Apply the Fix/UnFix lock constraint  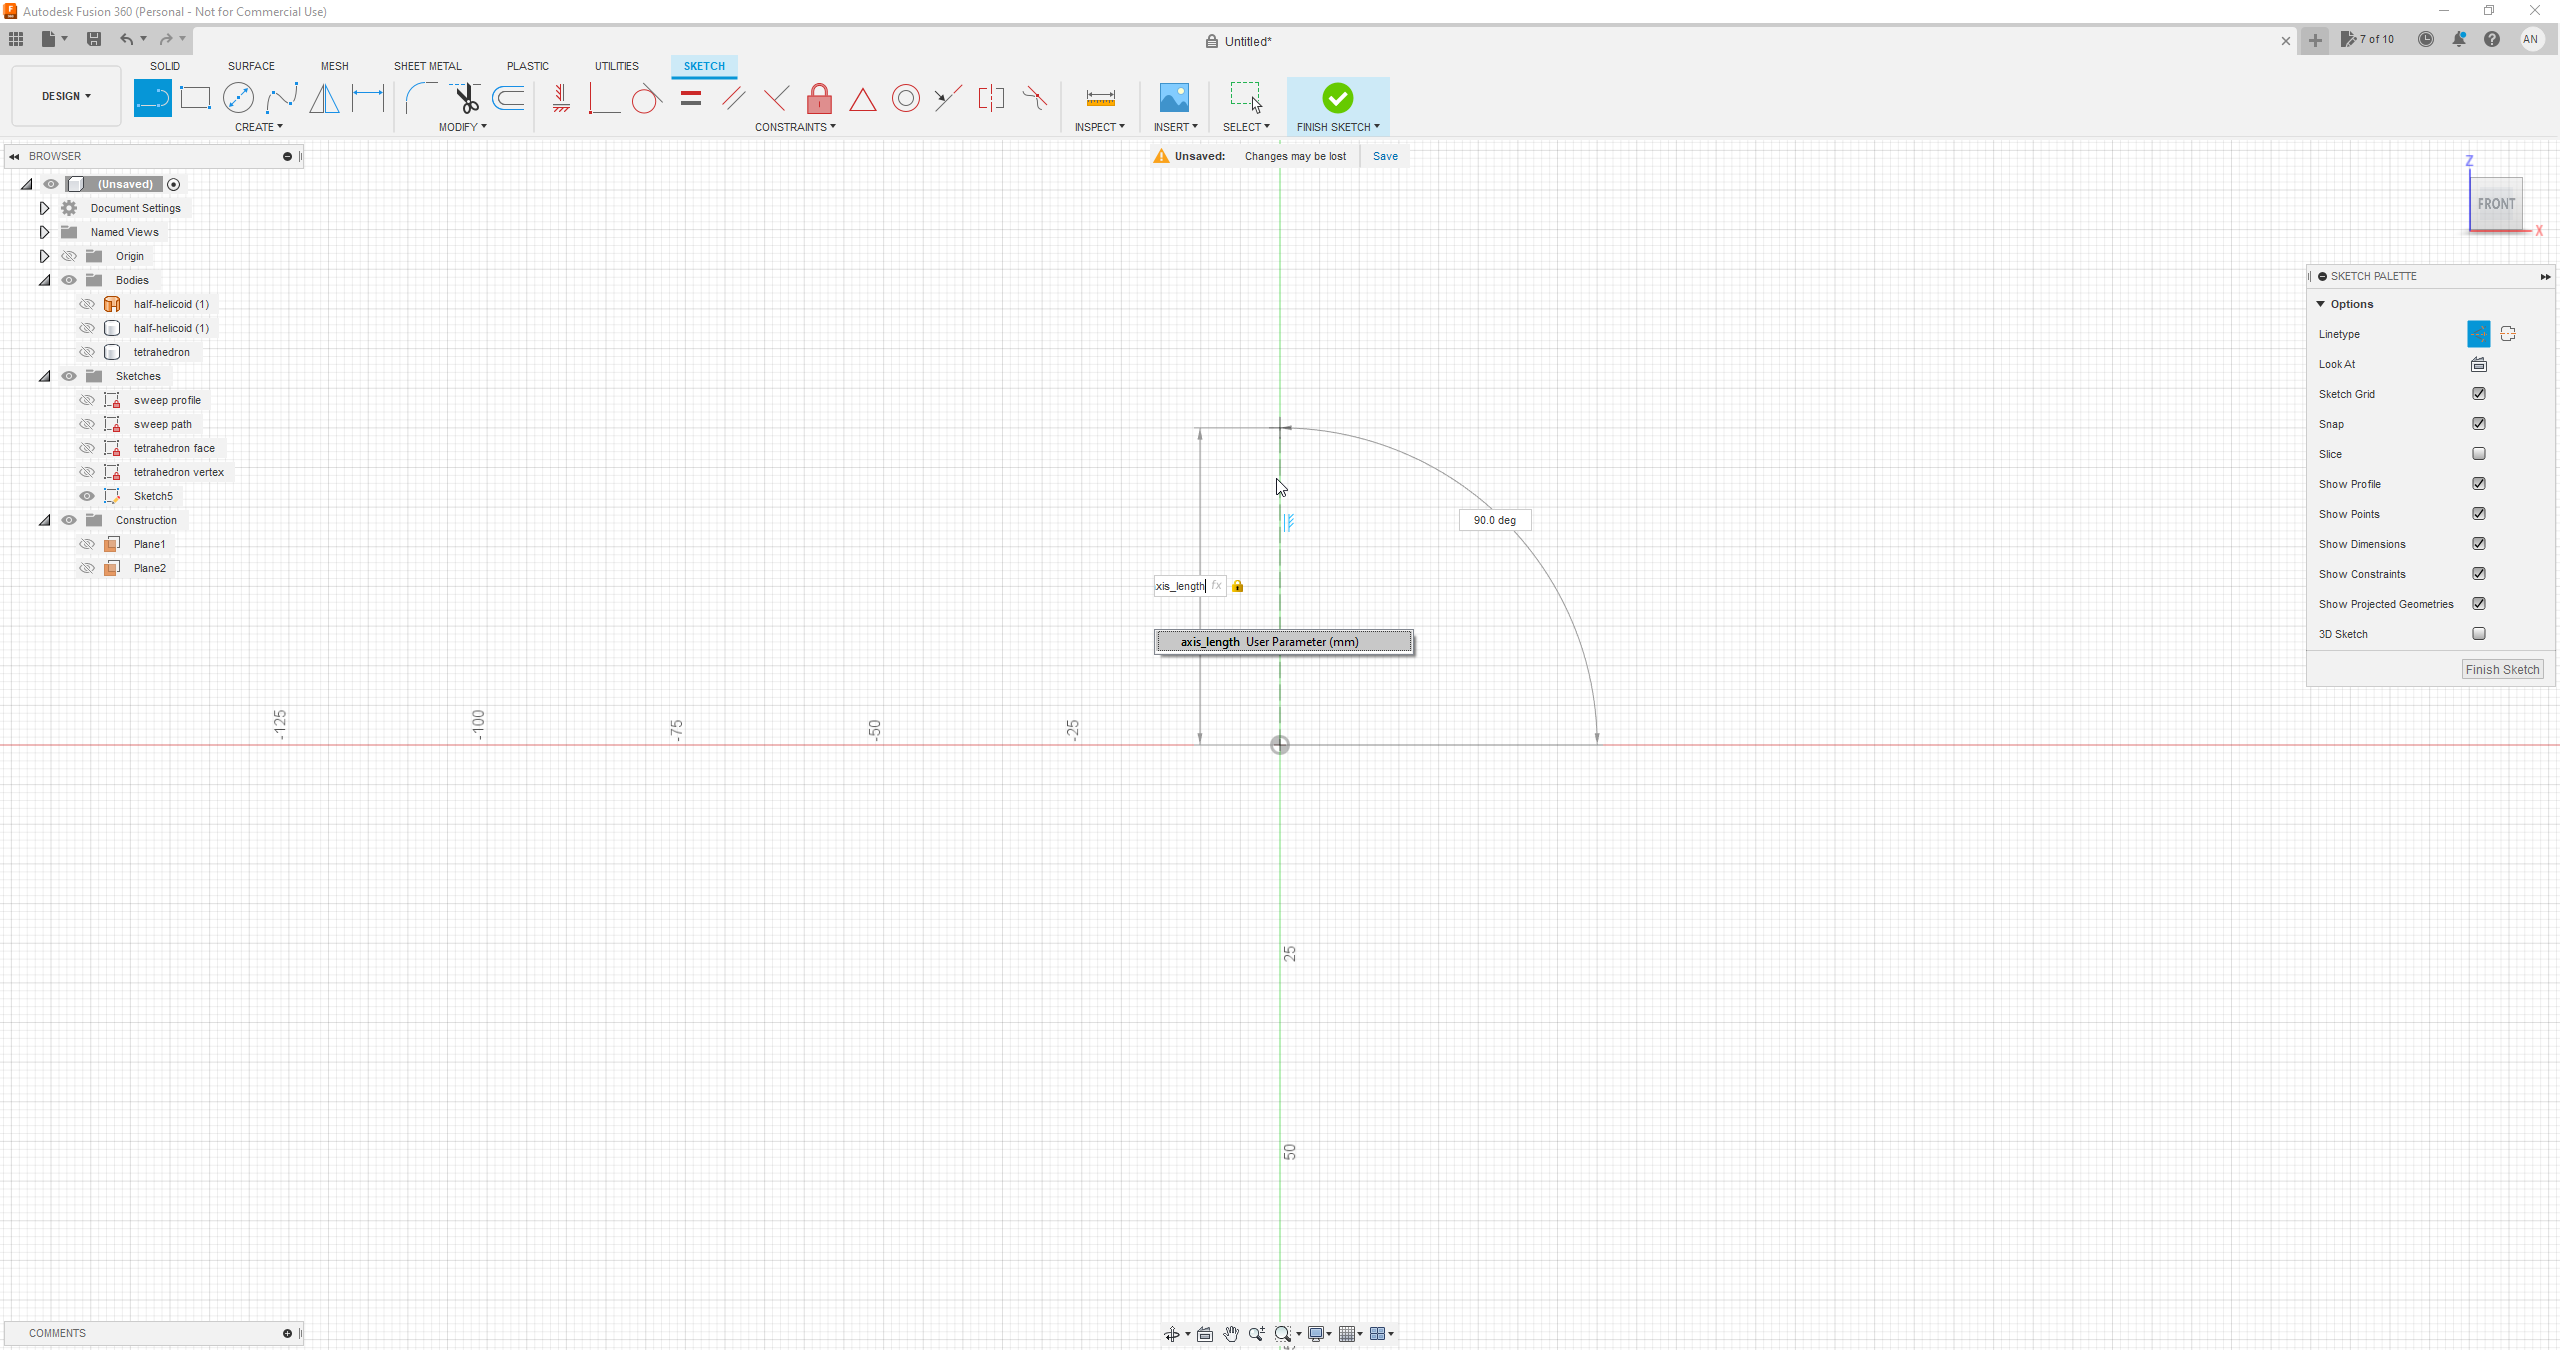click(x=818, y=98)
